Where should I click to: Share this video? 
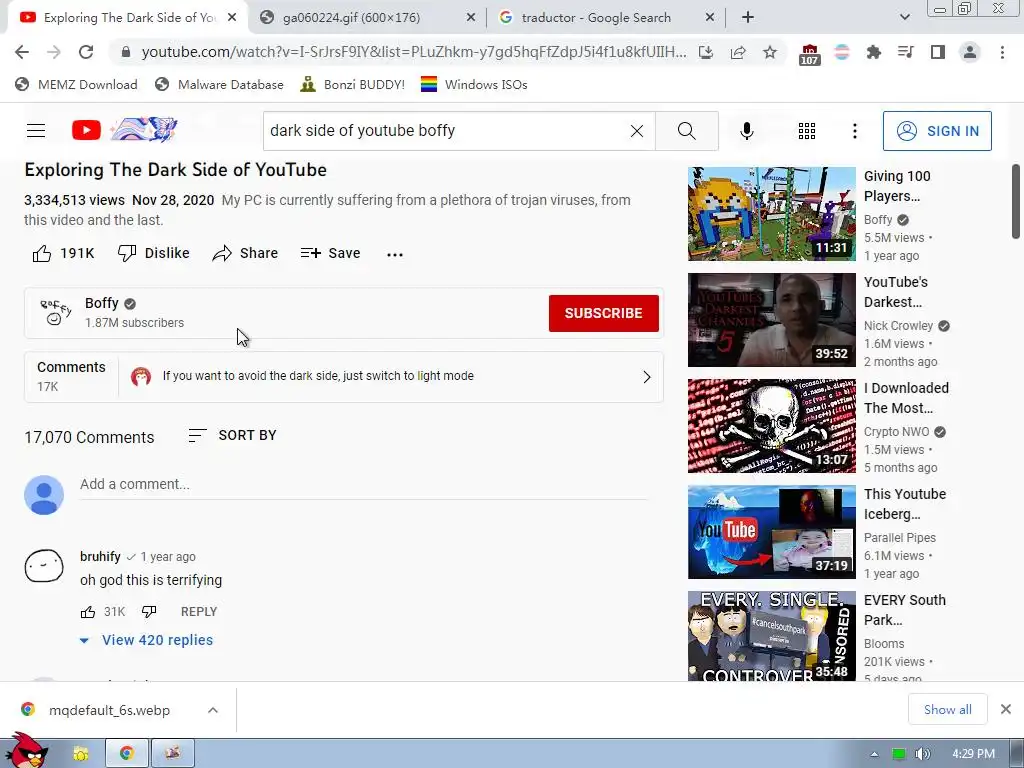[x=245, y=253]
